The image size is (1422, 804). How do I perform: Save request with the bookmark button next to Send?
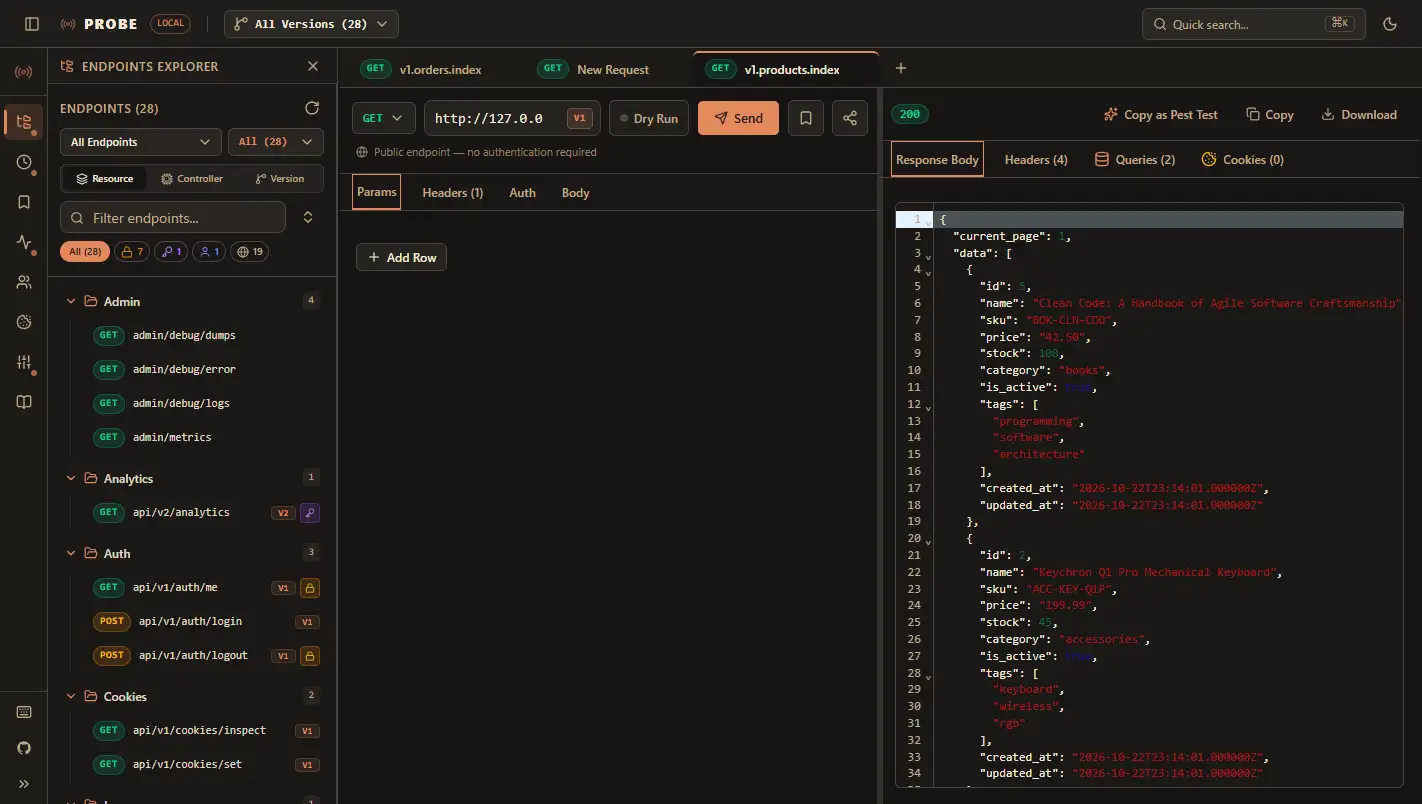pyautogui.click(x=806, y=118)
